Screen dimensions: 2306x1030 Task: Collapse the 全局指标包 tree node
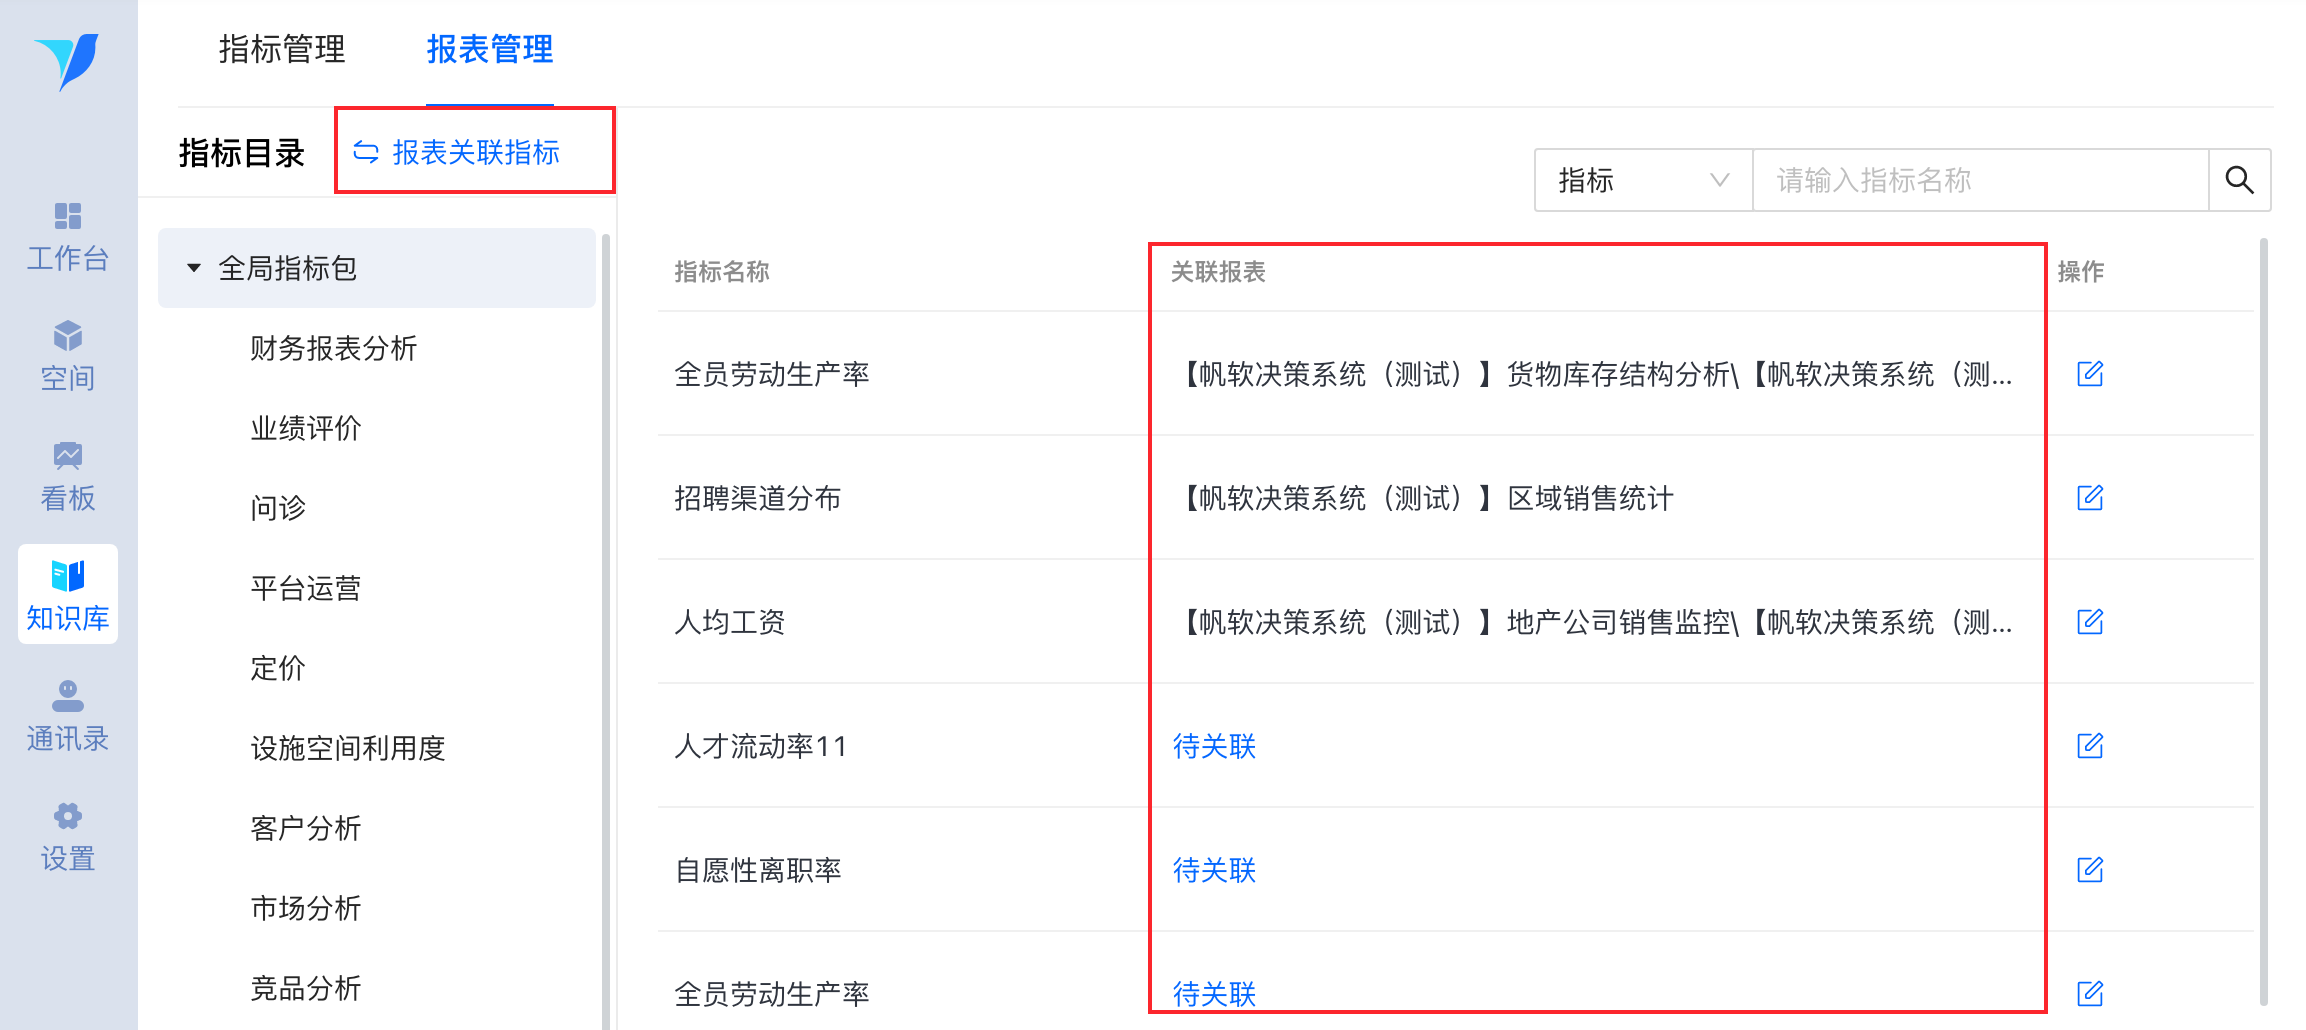pyautogui.click(x=194, y=268)
